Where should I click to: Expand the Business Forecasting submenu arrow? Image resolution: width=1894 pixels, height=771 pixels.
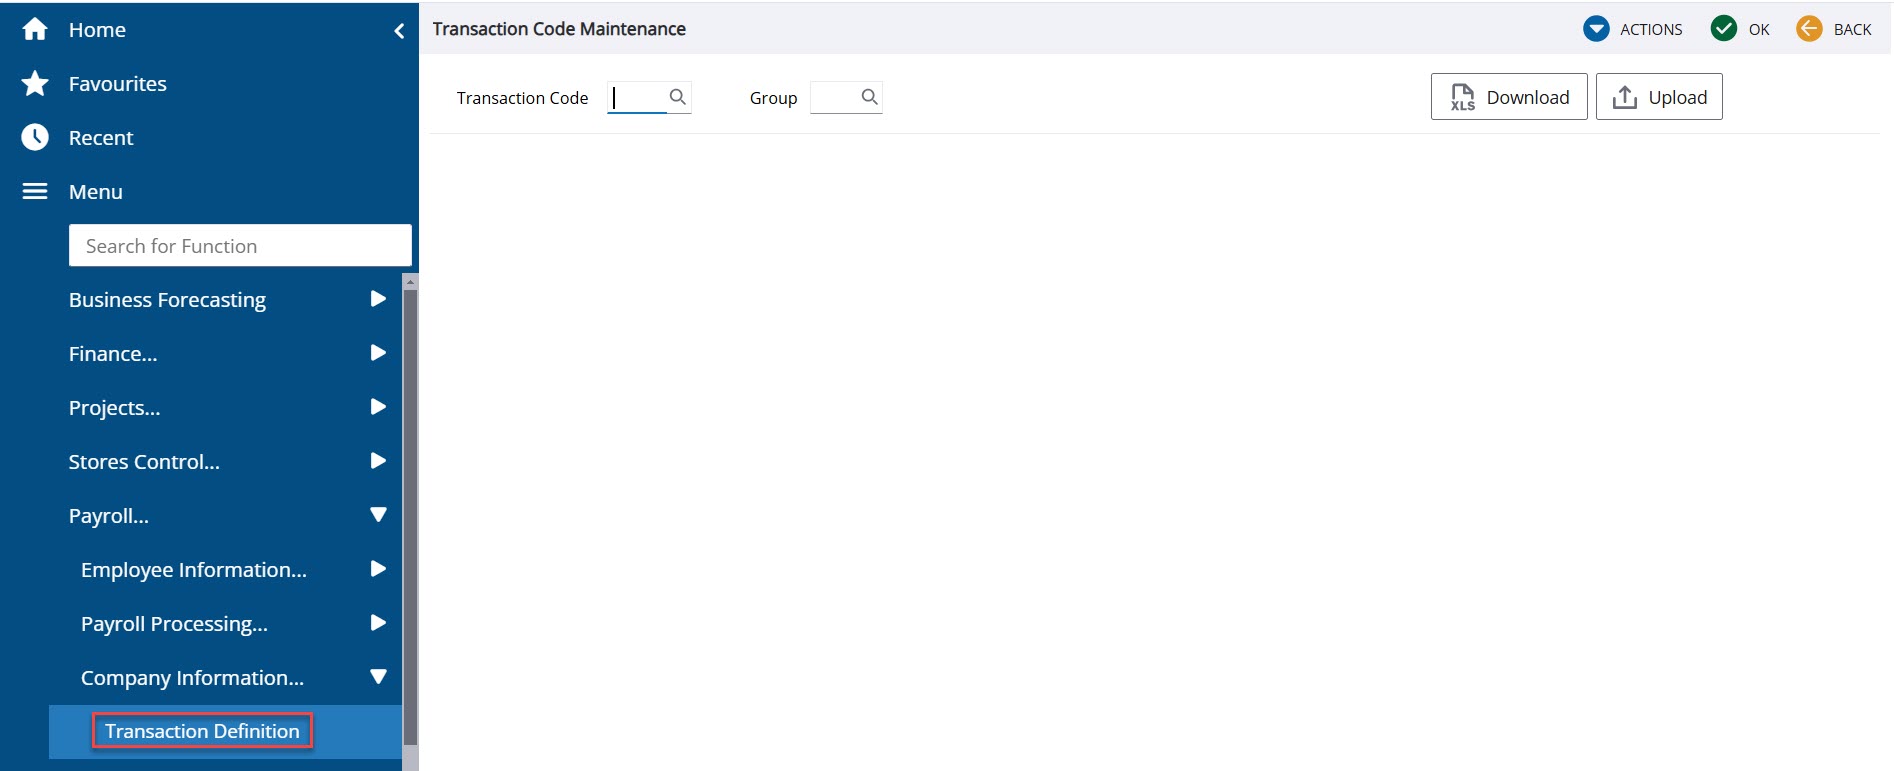pyautogui.click(x=378, y=299)
